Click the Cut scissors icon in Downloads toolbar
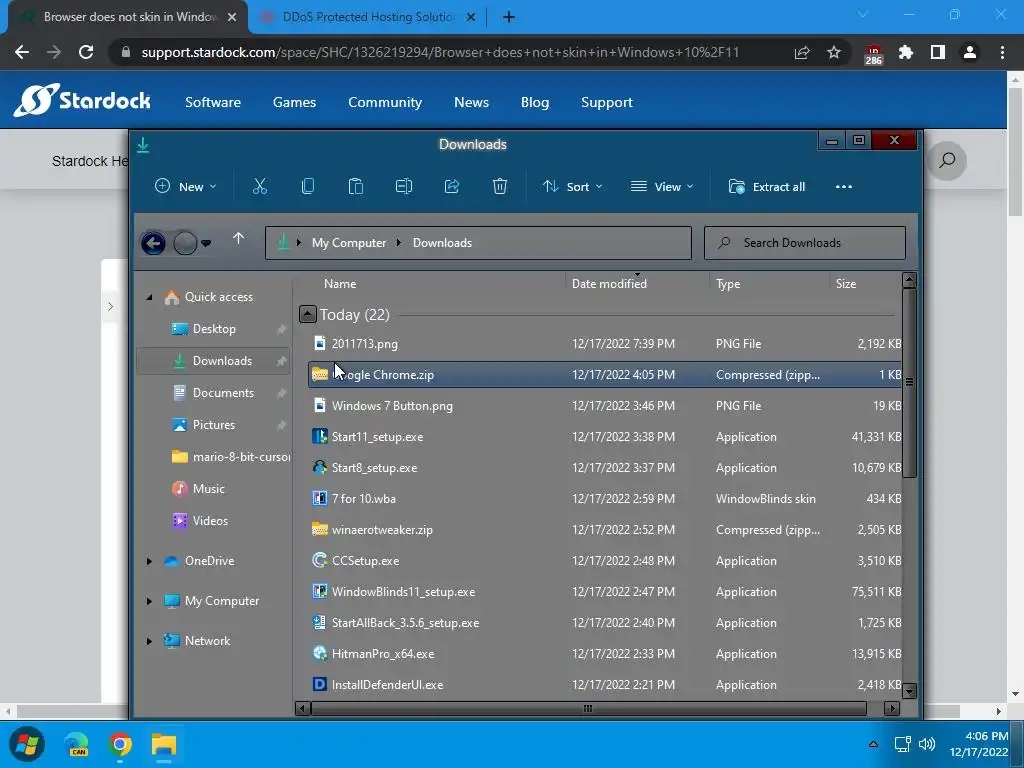 point(260,187)
